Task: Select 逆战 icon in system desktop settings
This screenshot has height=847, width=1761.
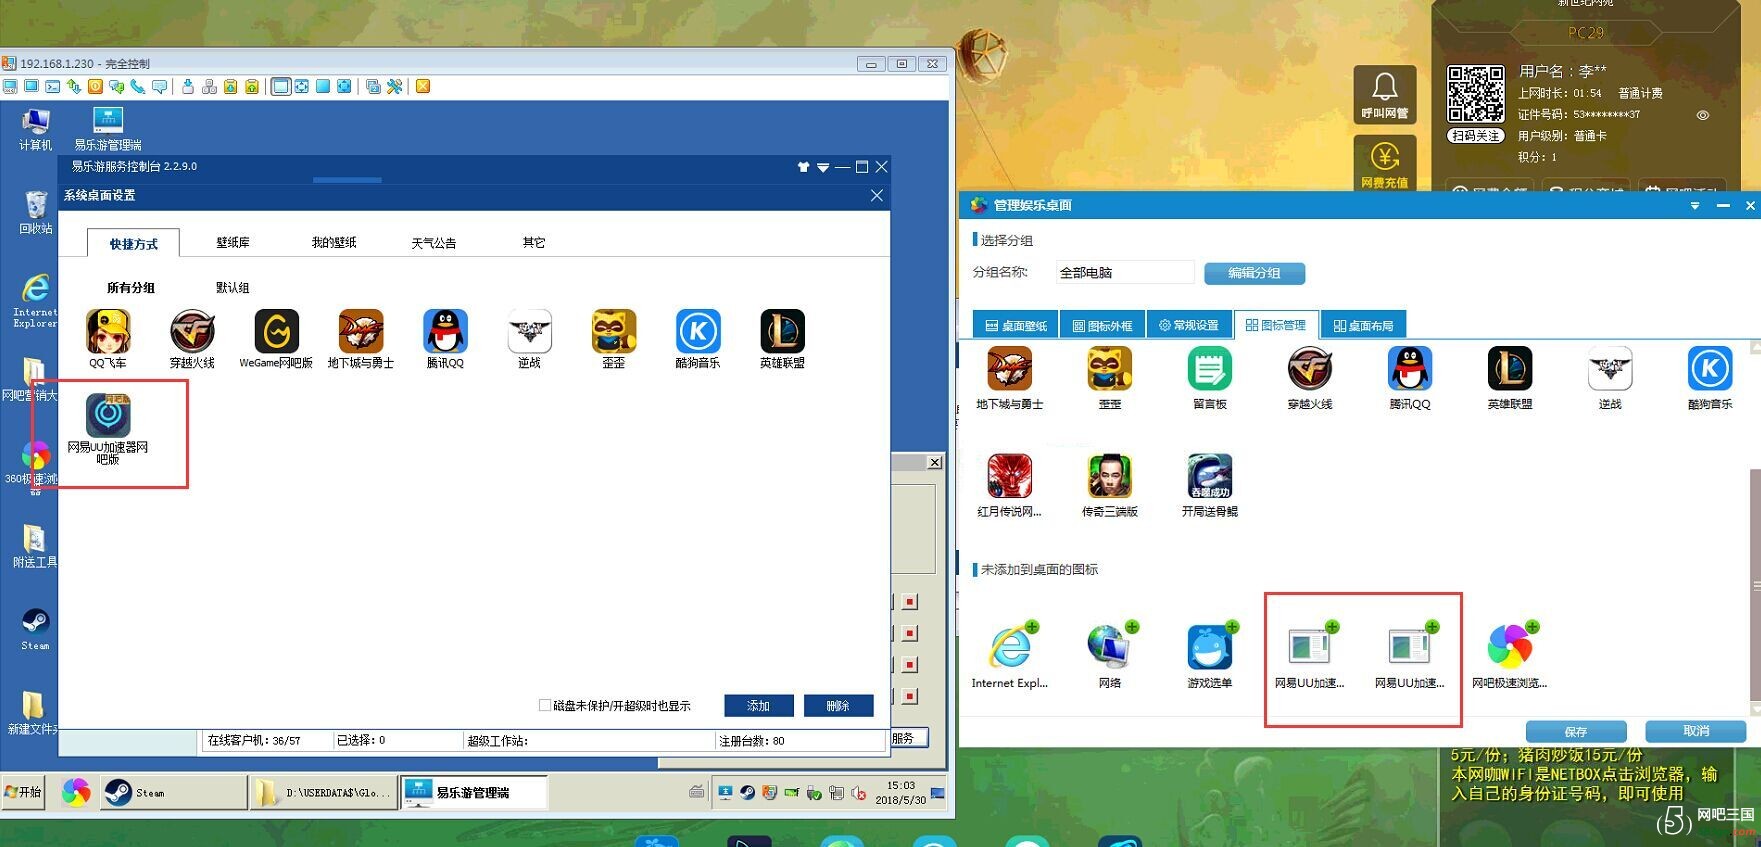Action: point(529,332)
